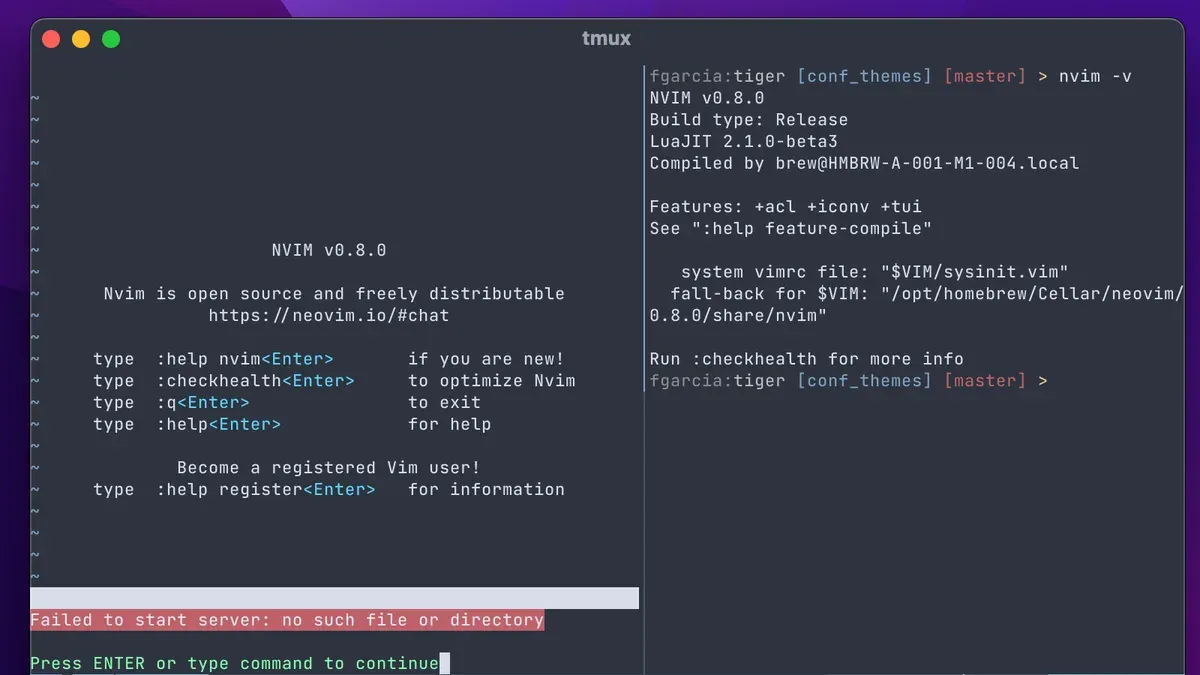Click 'Become a registered Vim user!' line
Image resolution: width=1200 pixels, height=675 pixels.
click(x=329, y=468)
